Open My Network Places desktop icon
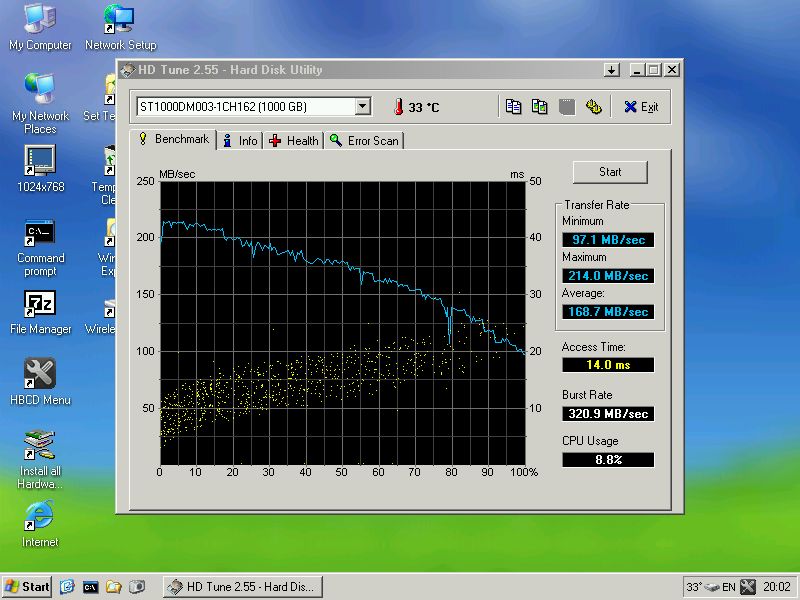 40,104
